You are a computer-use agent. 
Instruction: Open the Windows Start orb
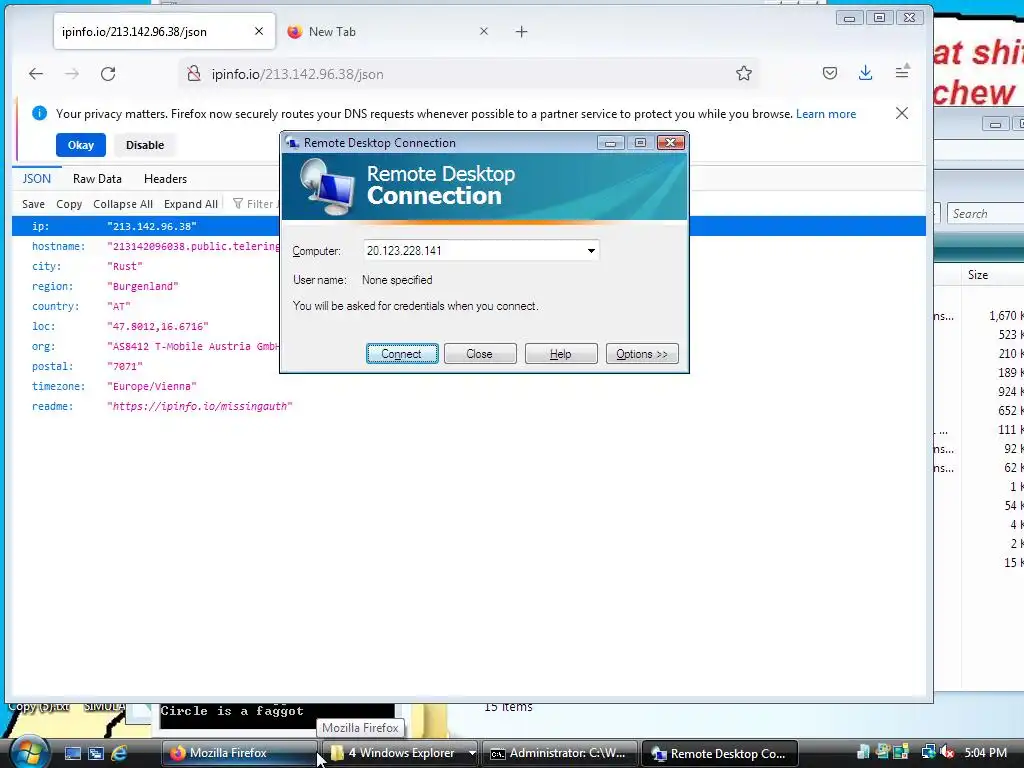tap(30, 752)
